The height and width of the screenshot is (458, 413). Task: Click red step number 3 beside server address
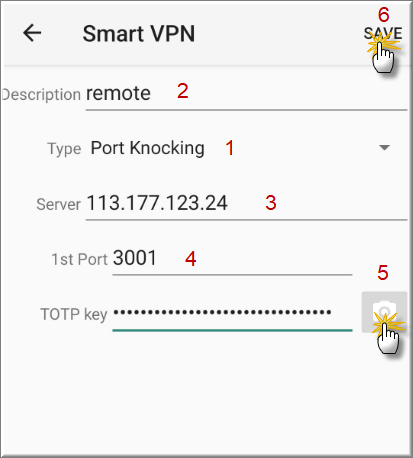click(x=271, y=203)
